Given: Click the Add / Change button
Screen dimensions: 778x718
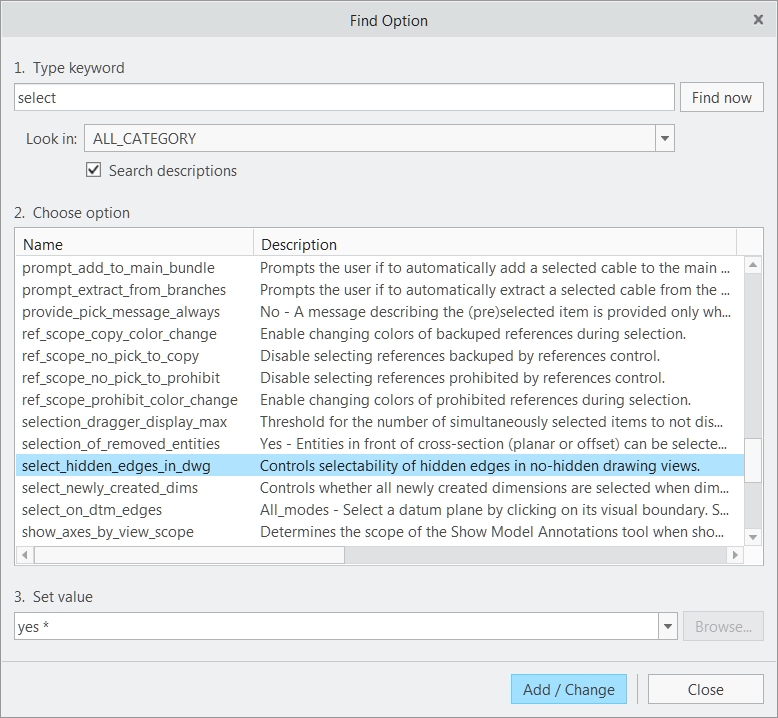Looking at the screenshot, I should (x=568, y=689).
